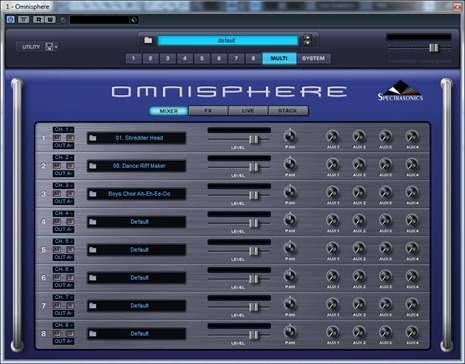This screenshot has width=465, height=364.
Task: Click the AUX 2 knob on part 6
Action: 359,276
